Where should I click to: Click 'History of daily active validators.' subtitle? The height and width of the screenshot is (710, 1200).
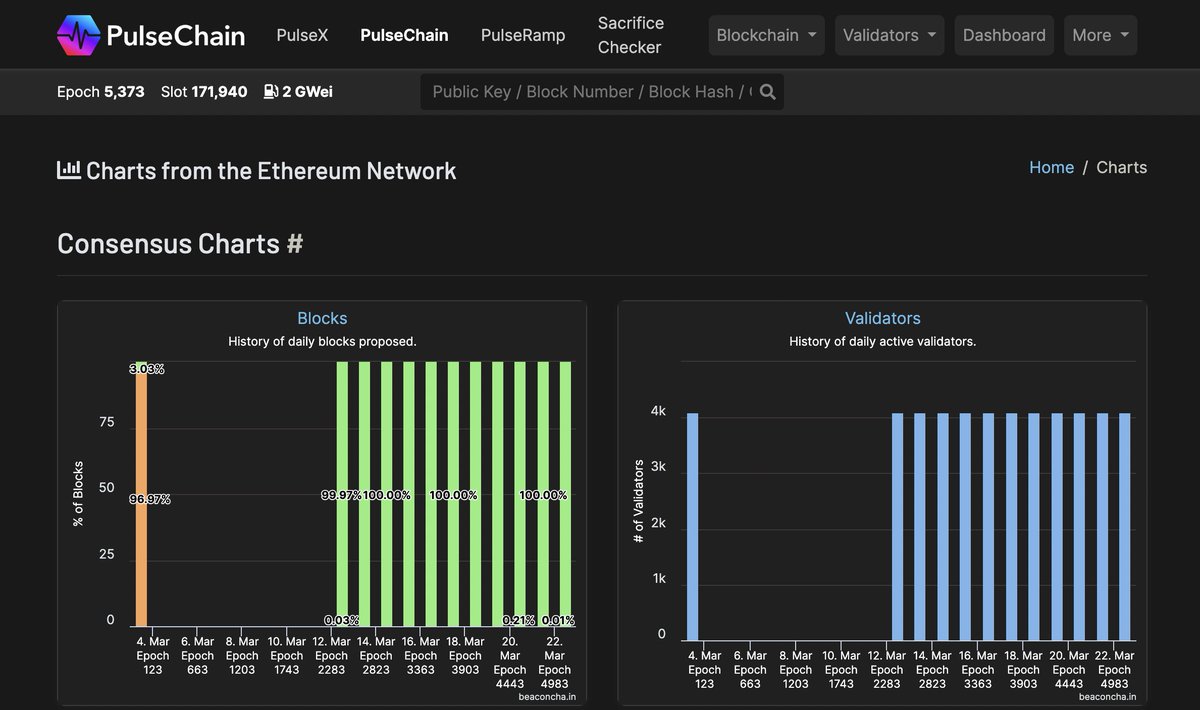pyautogui.click(x=882, y=341)
